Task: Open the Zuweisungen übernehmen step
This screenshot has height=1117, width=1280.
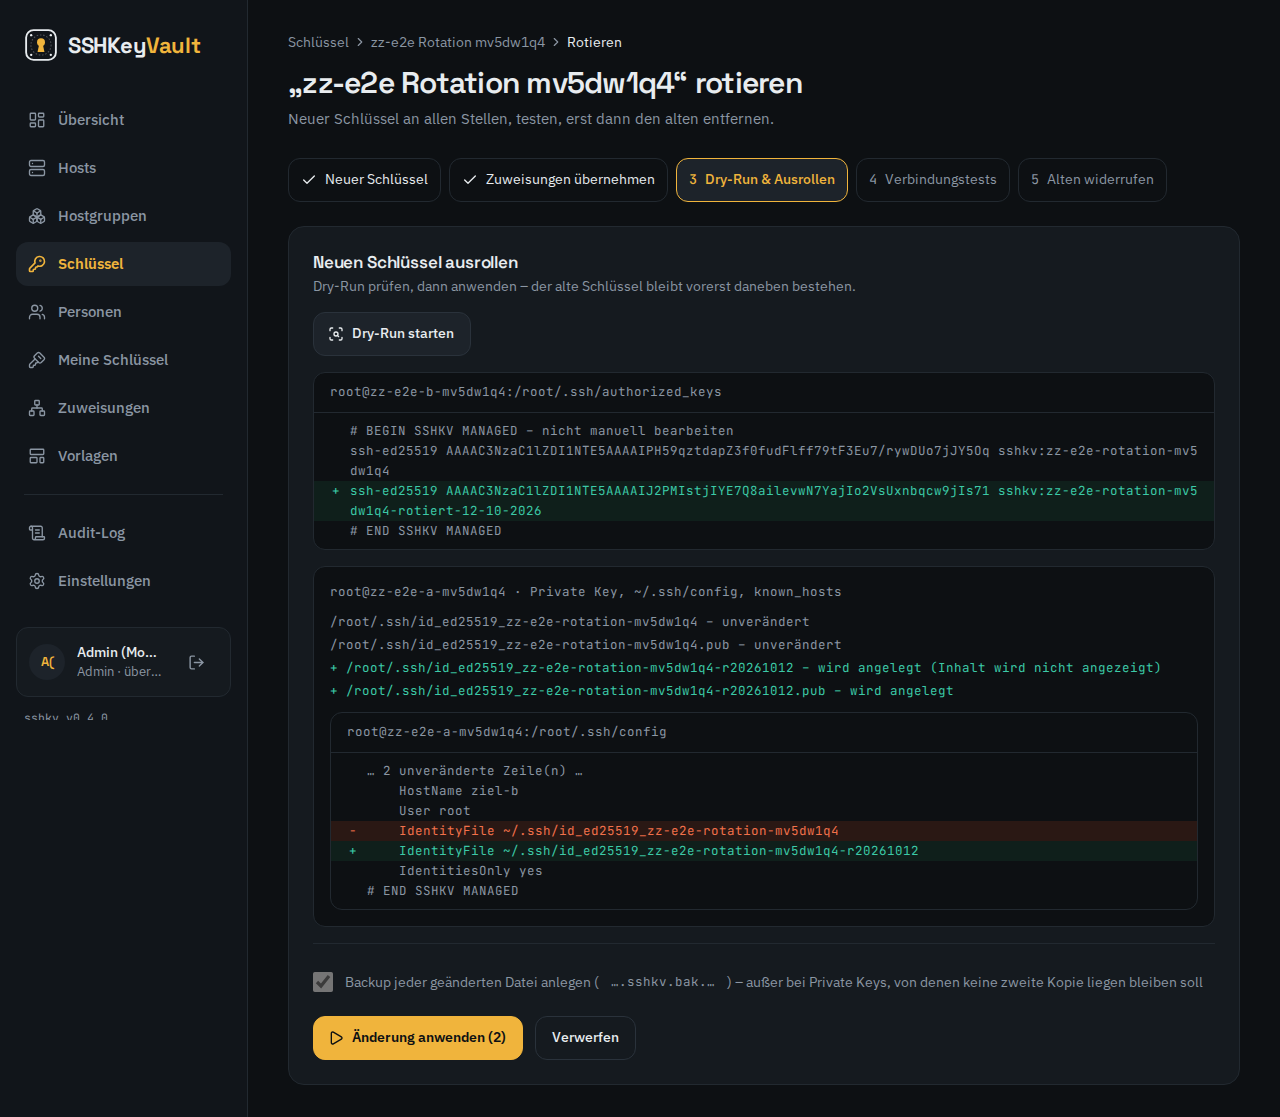Action: [x=558, y=180]
